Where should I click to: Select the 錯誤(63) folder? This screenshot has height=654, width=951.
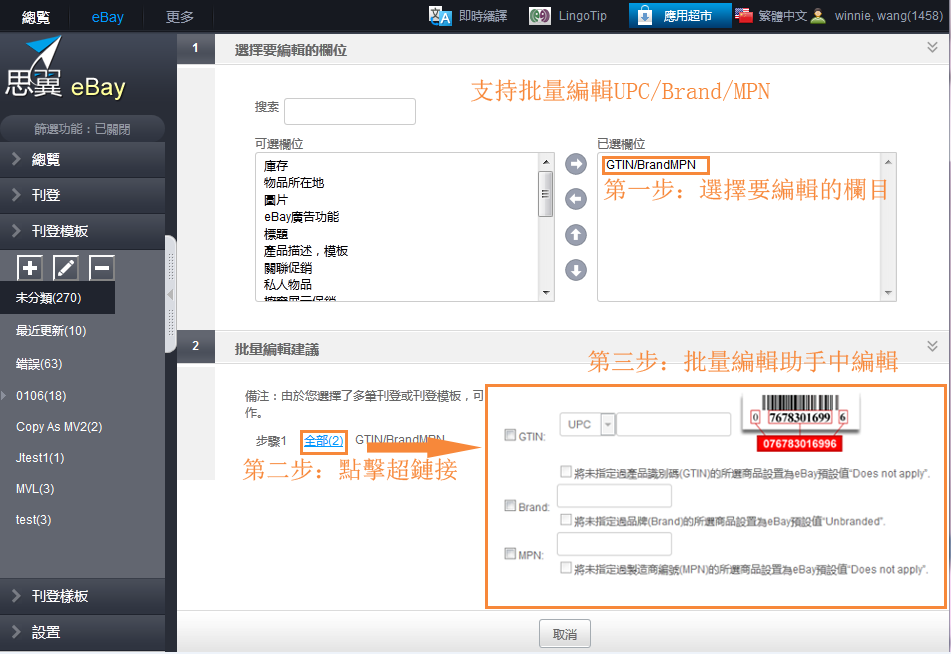[x=39, y=363]
